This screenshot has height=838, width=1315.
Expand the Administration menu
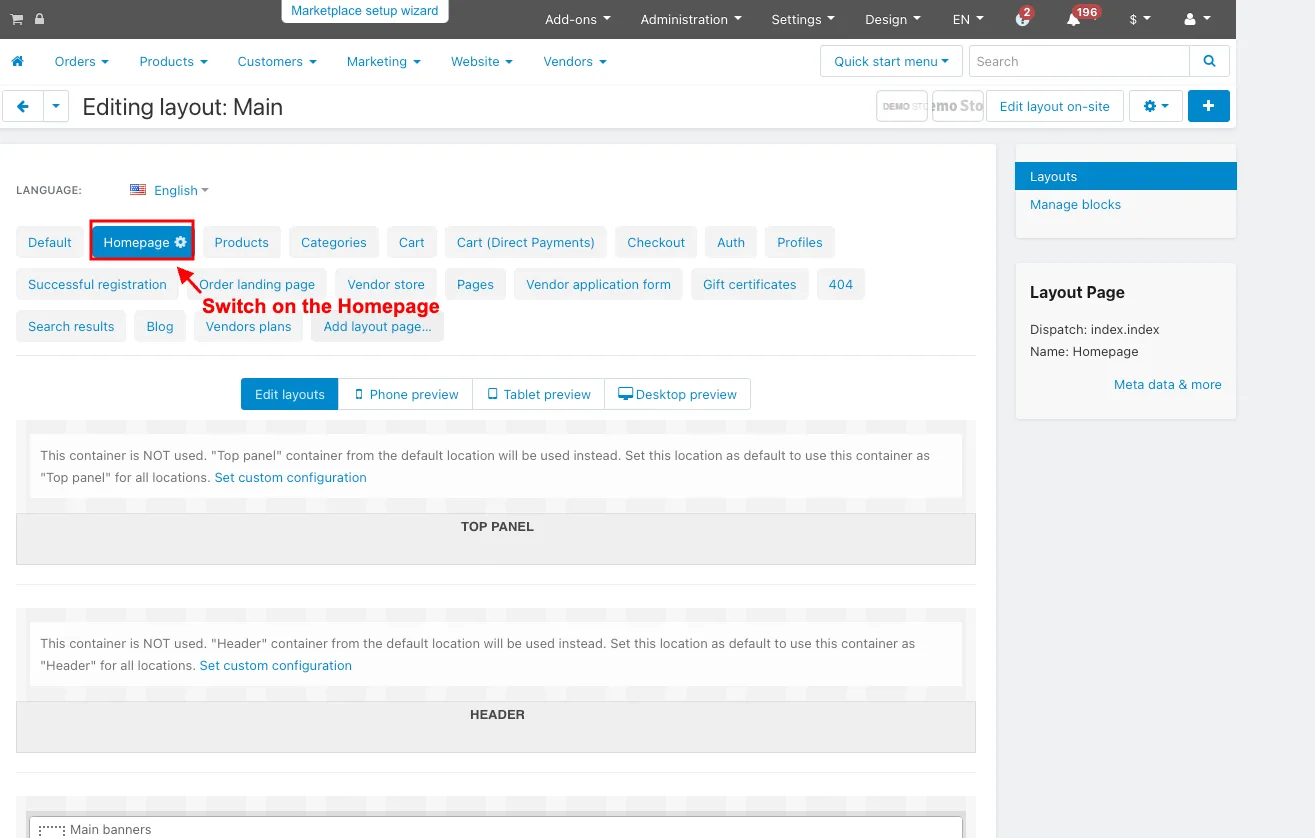(691, 19)
